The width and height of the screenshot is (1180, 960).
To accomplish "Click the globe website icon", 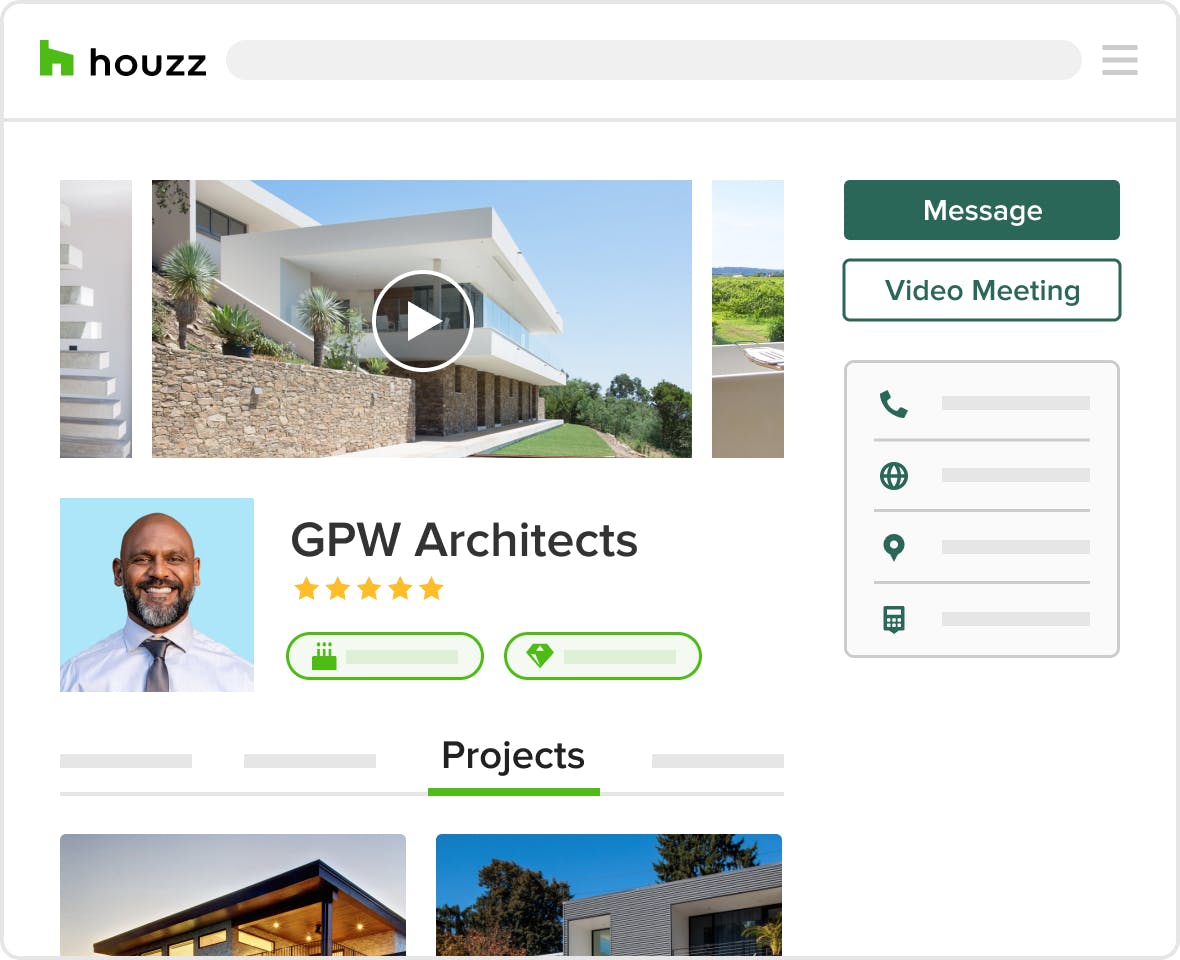I will (x=893, y=475).
